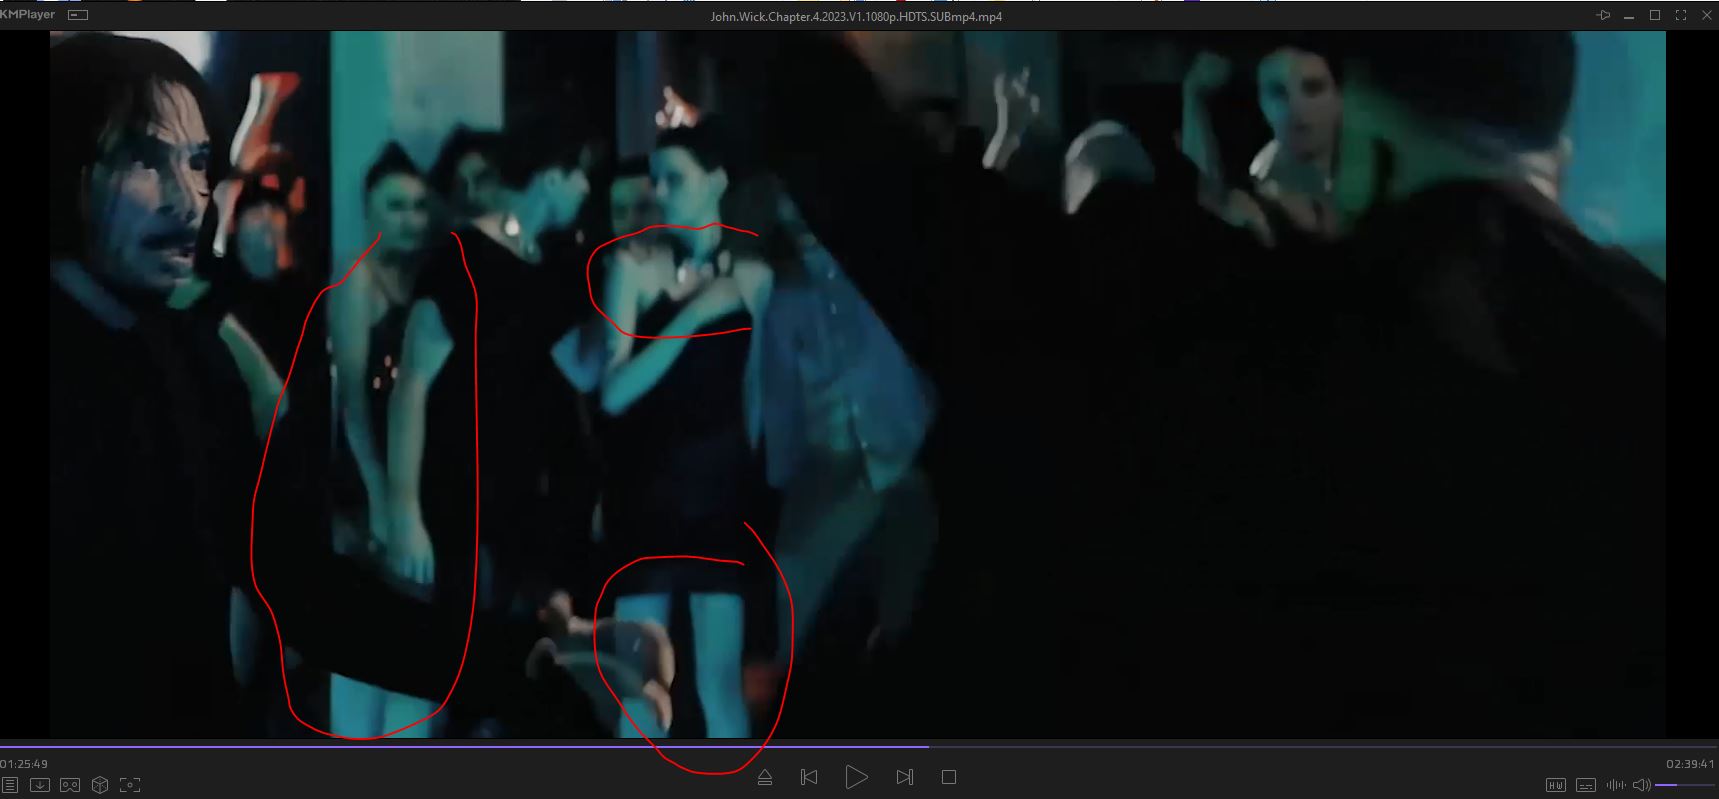The image size is (1719, 799).
Task: Open the KMPlayer main menu
Action: click(28, 15)
